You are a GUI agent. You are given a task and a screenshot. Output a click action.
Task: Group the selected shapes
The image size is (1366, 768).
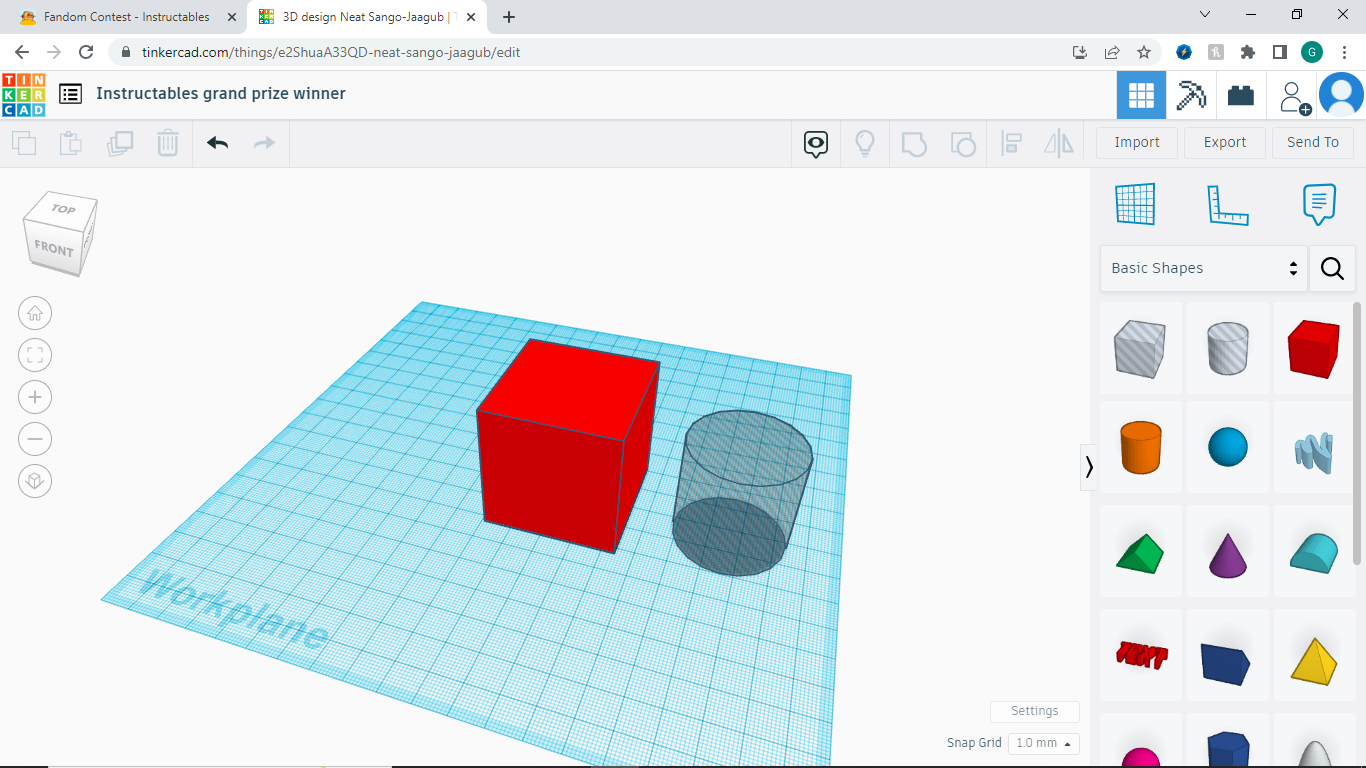tap(913, 143)
